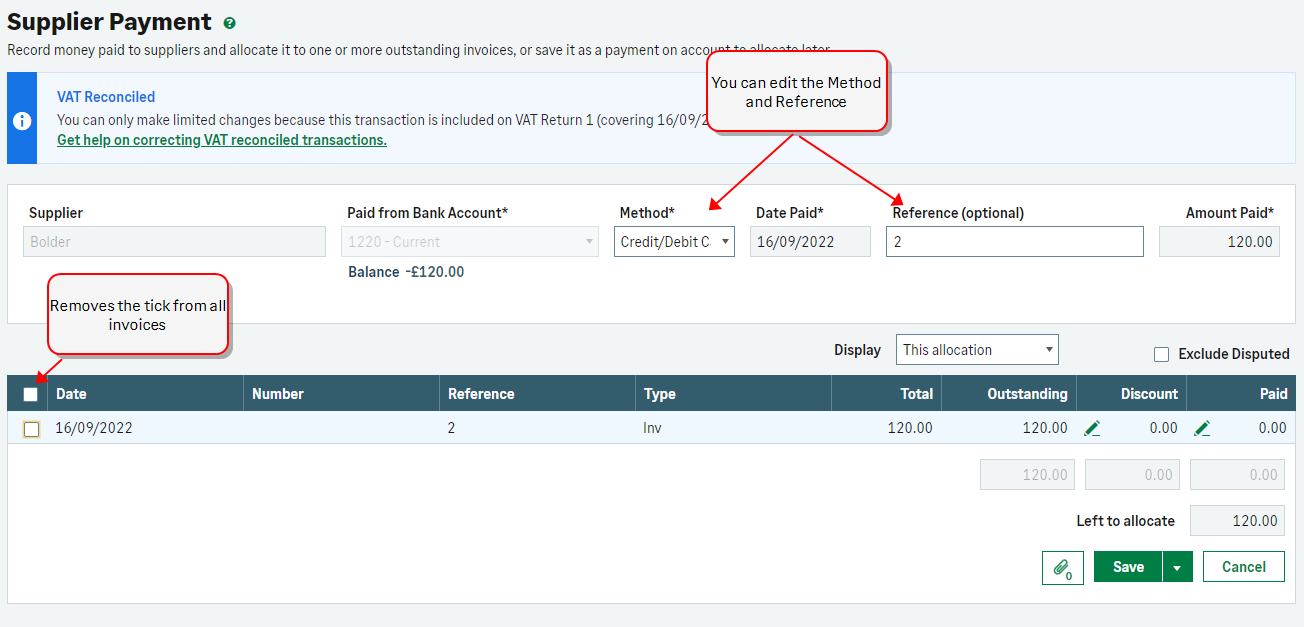Click the Type column header
1304x627 pixels.
click(660, 394)
